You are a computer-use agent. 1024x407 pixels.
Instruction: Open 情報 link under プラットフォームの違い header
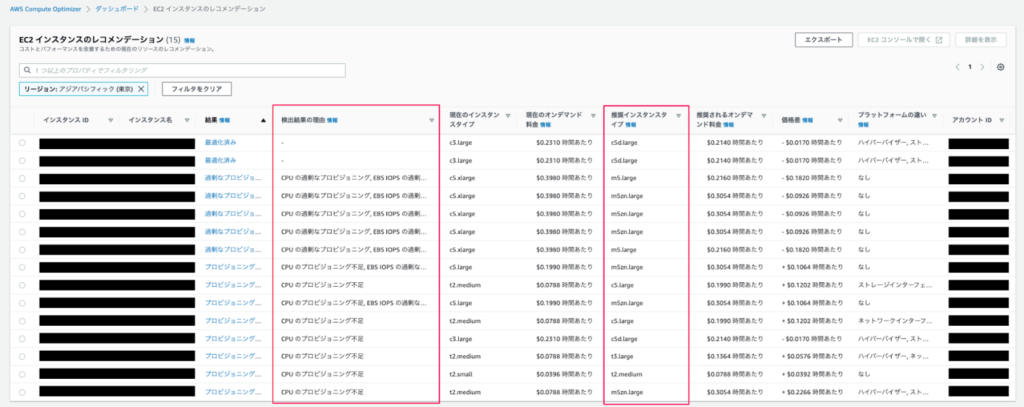pyautogui.click(x=863, y=124)
